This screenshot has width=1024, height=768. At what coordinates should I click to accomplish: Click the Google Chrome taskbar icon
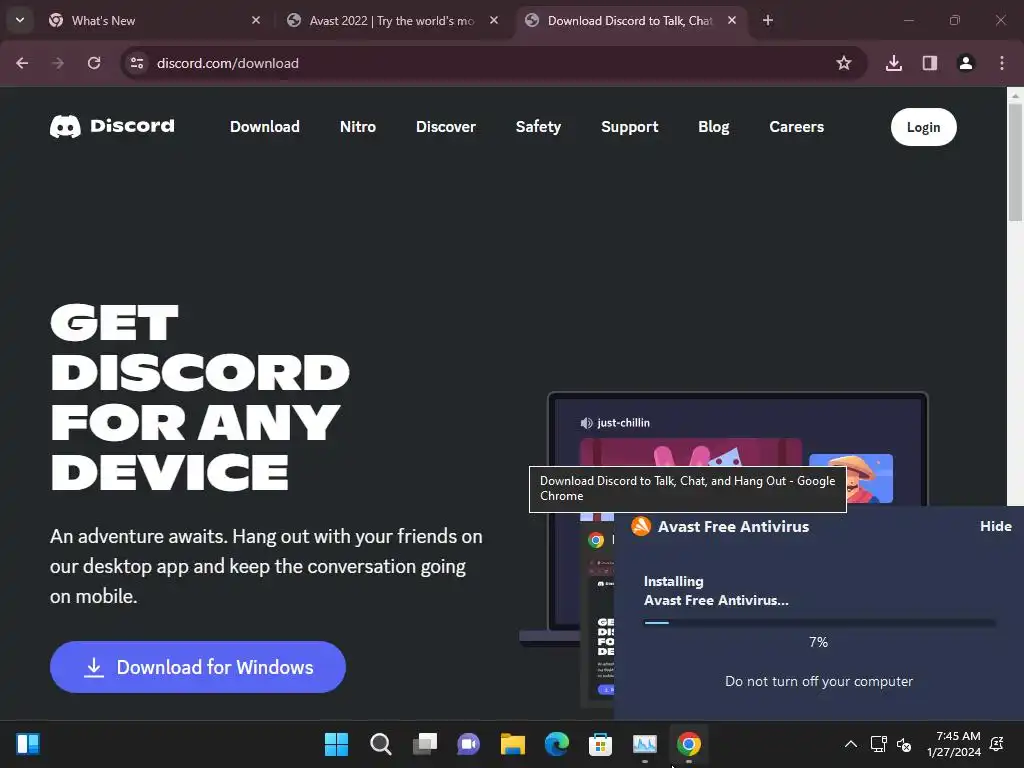click(688, 744)
